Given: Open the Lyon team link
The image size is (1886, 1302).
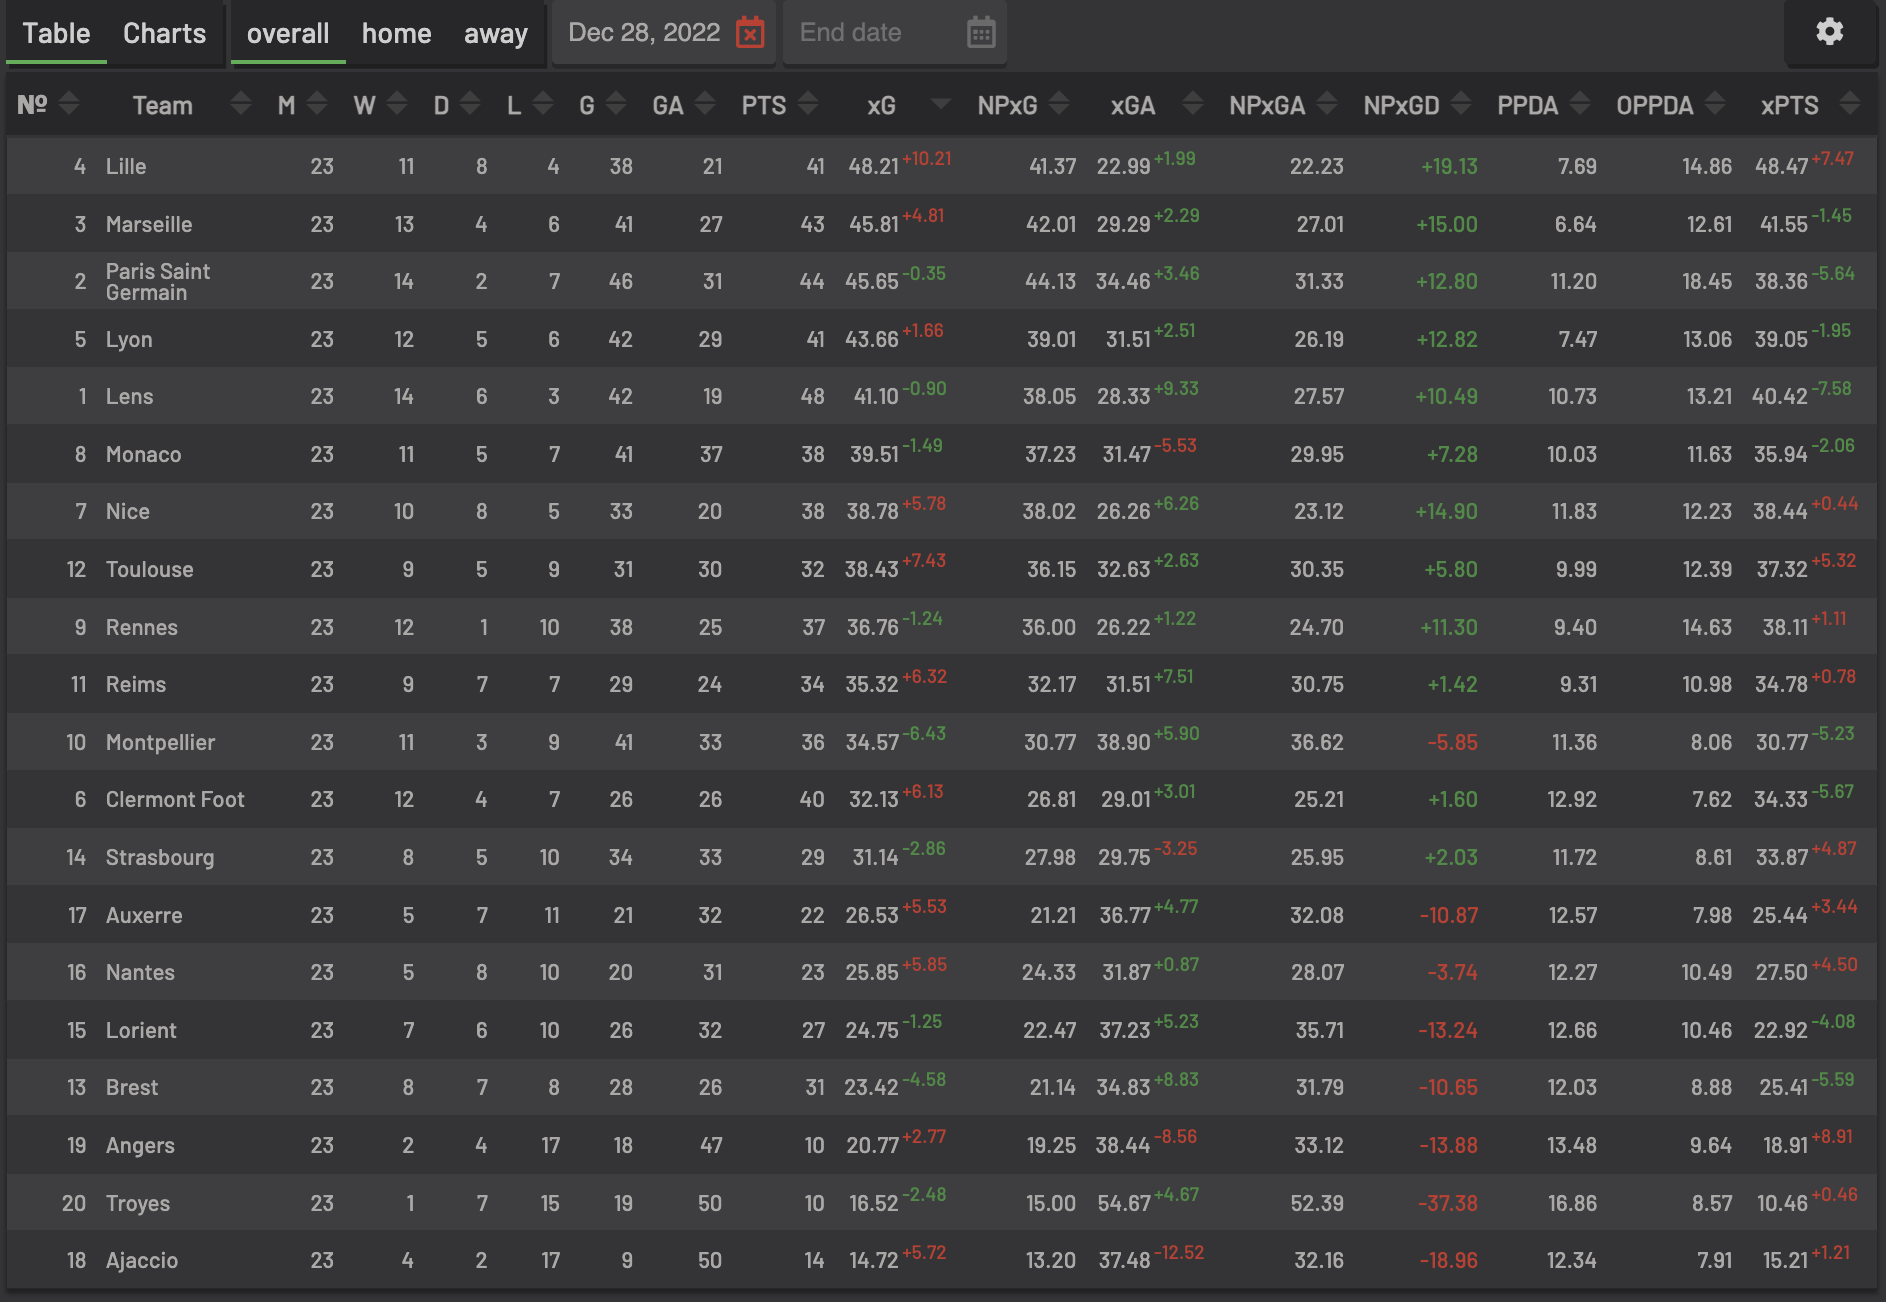Looking at the screenshot, I should 129,339.
